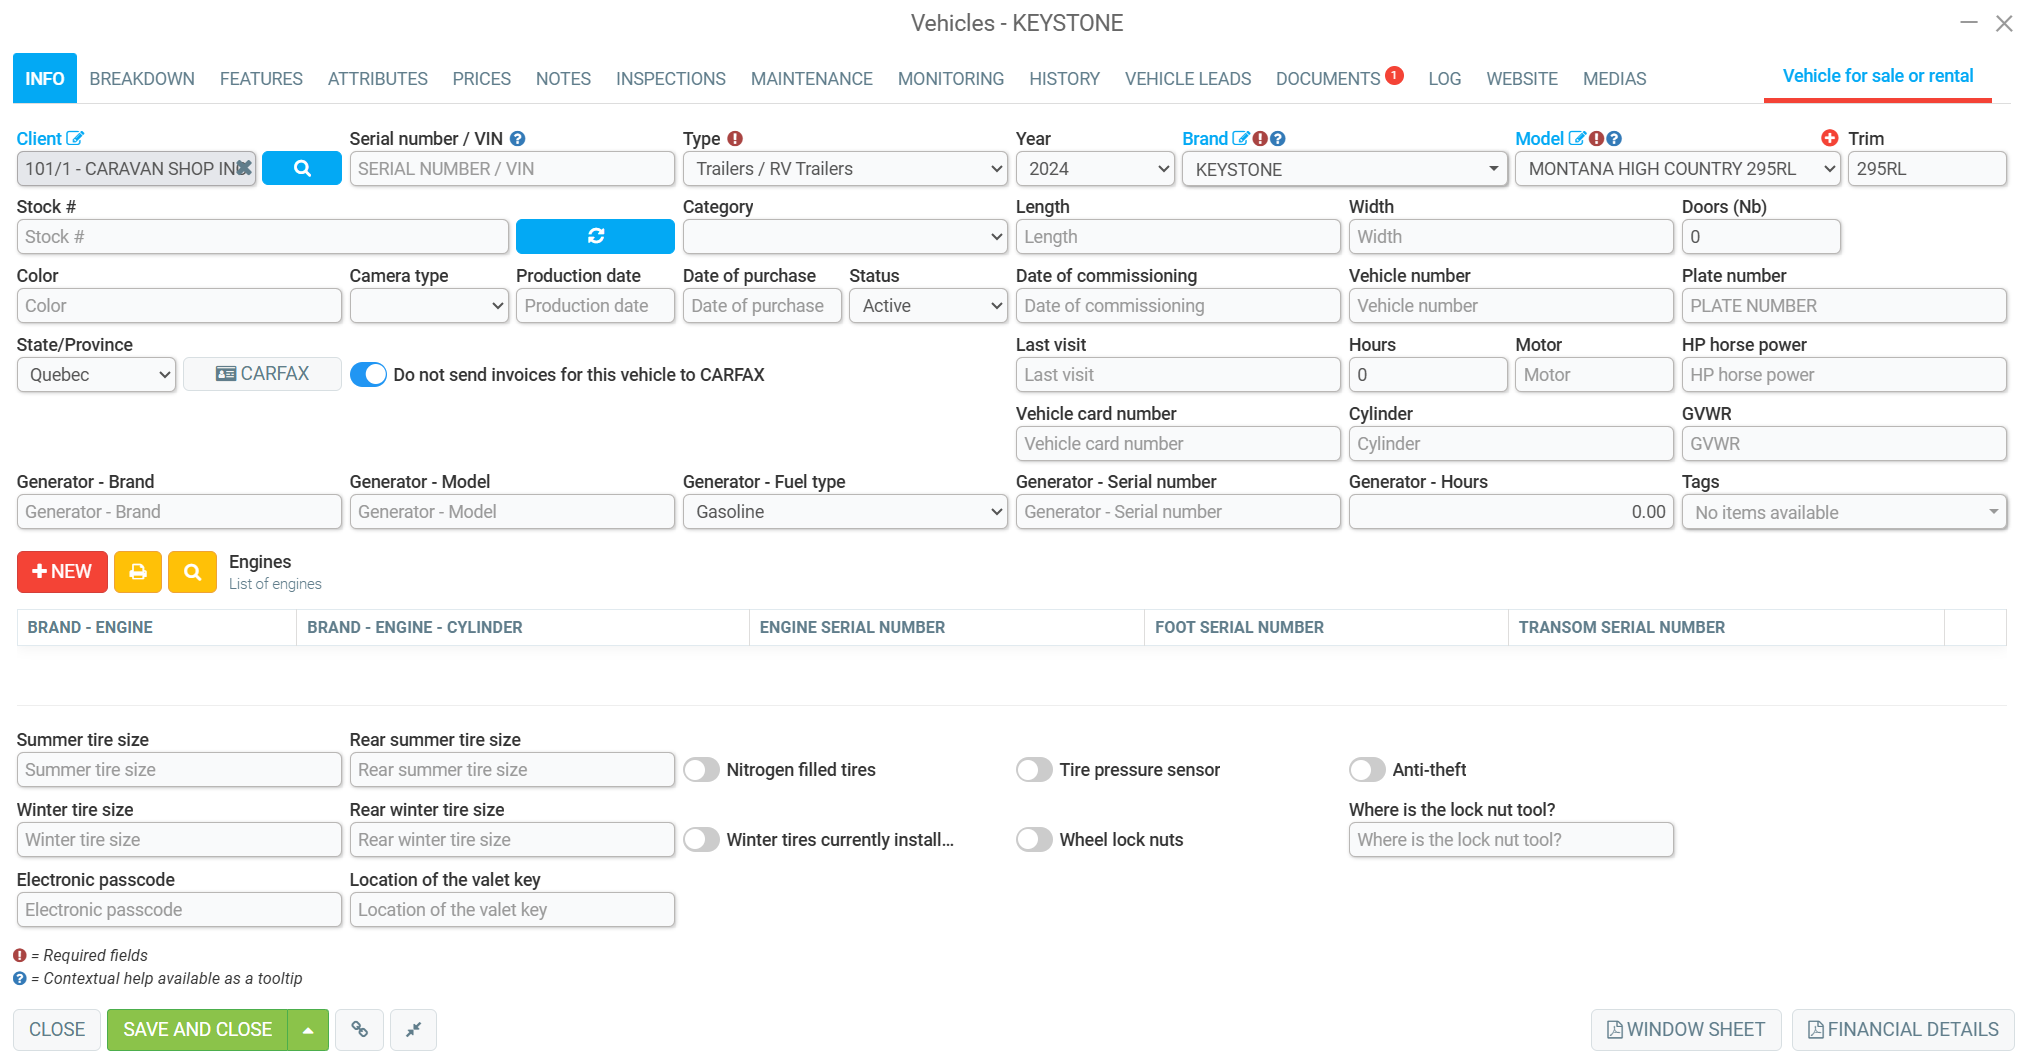Click into the Stock # field
Image resolution: width=2030 pixels, height=1060 pixels.
tap(263, 237)
